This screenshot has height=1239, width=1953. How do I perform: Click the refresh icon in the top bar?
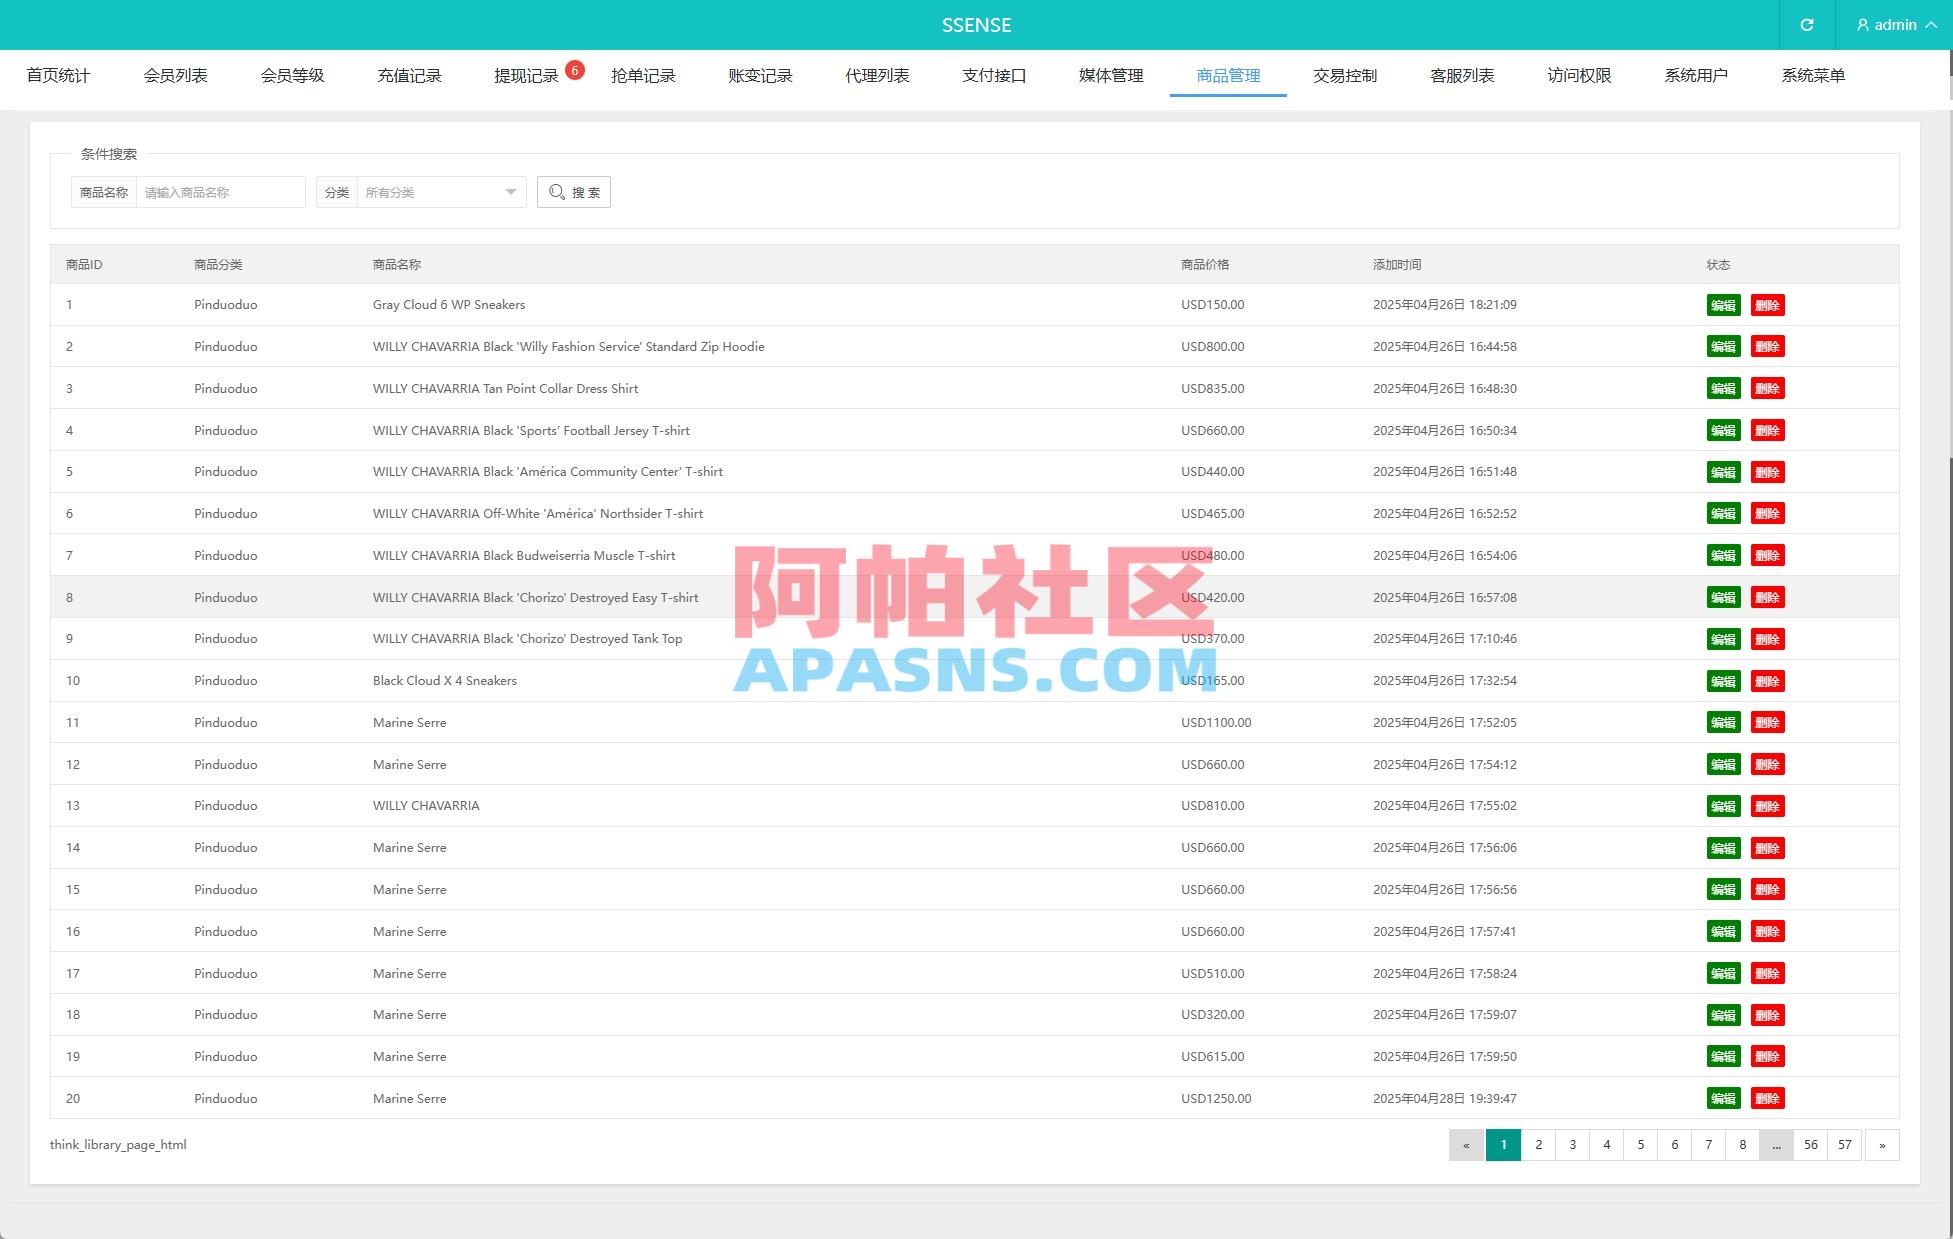(1807, 24)
